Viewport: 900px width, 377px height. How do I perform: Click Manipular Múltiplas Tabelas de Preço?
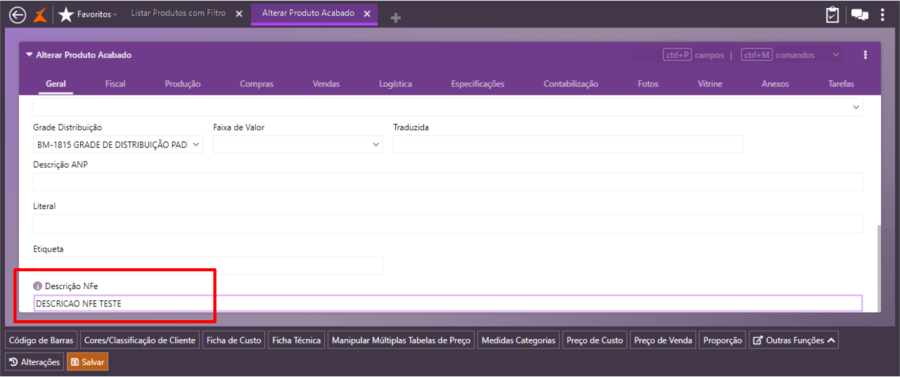point(401,340)
